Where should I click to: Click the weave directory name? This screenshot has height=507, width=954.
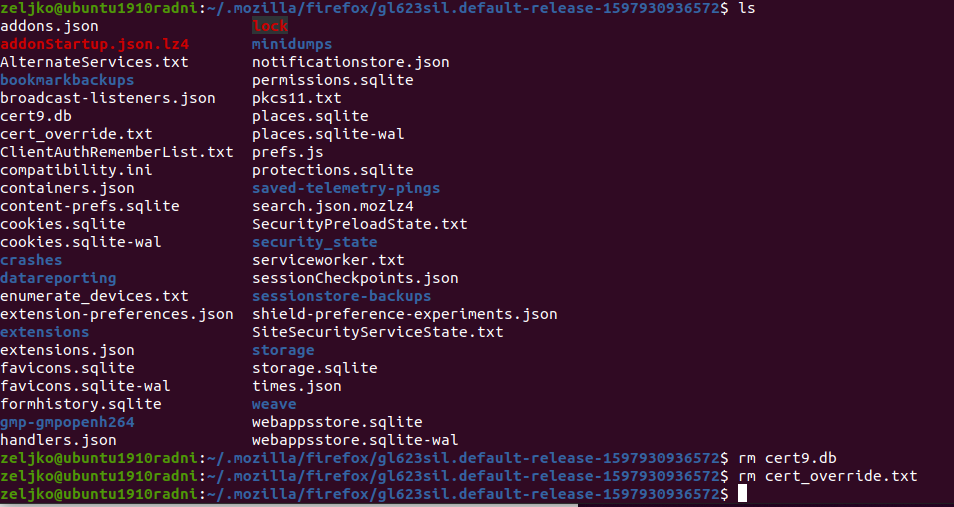[x=274, y=404]
